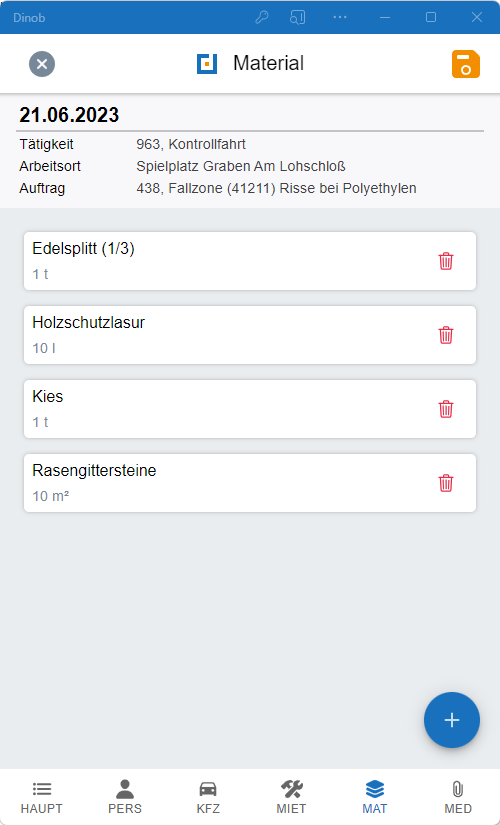Save material using orange disk icon

(466, 64)
